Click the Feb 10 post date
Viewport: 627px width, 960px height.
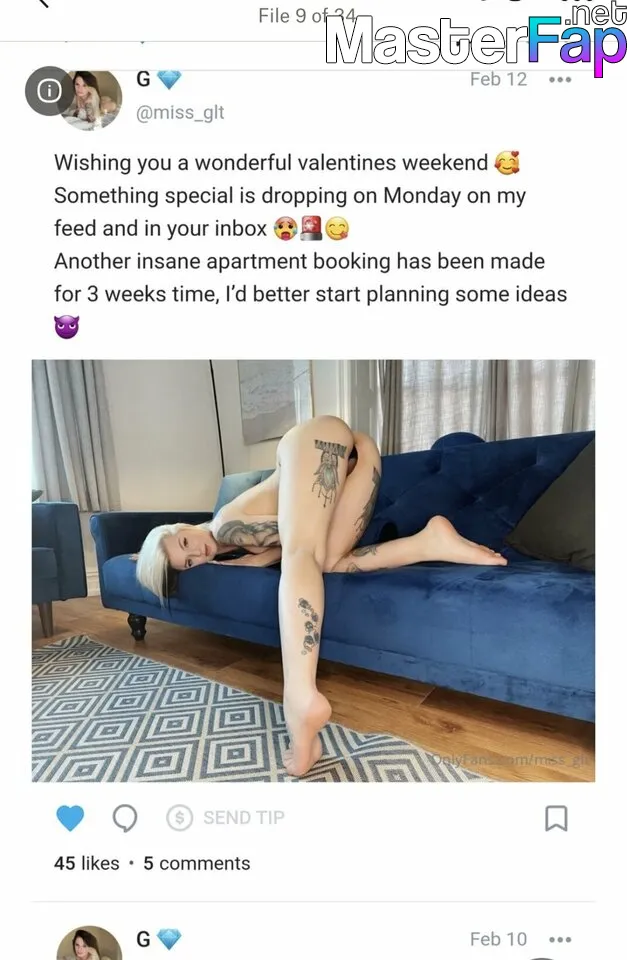point(498,939)
